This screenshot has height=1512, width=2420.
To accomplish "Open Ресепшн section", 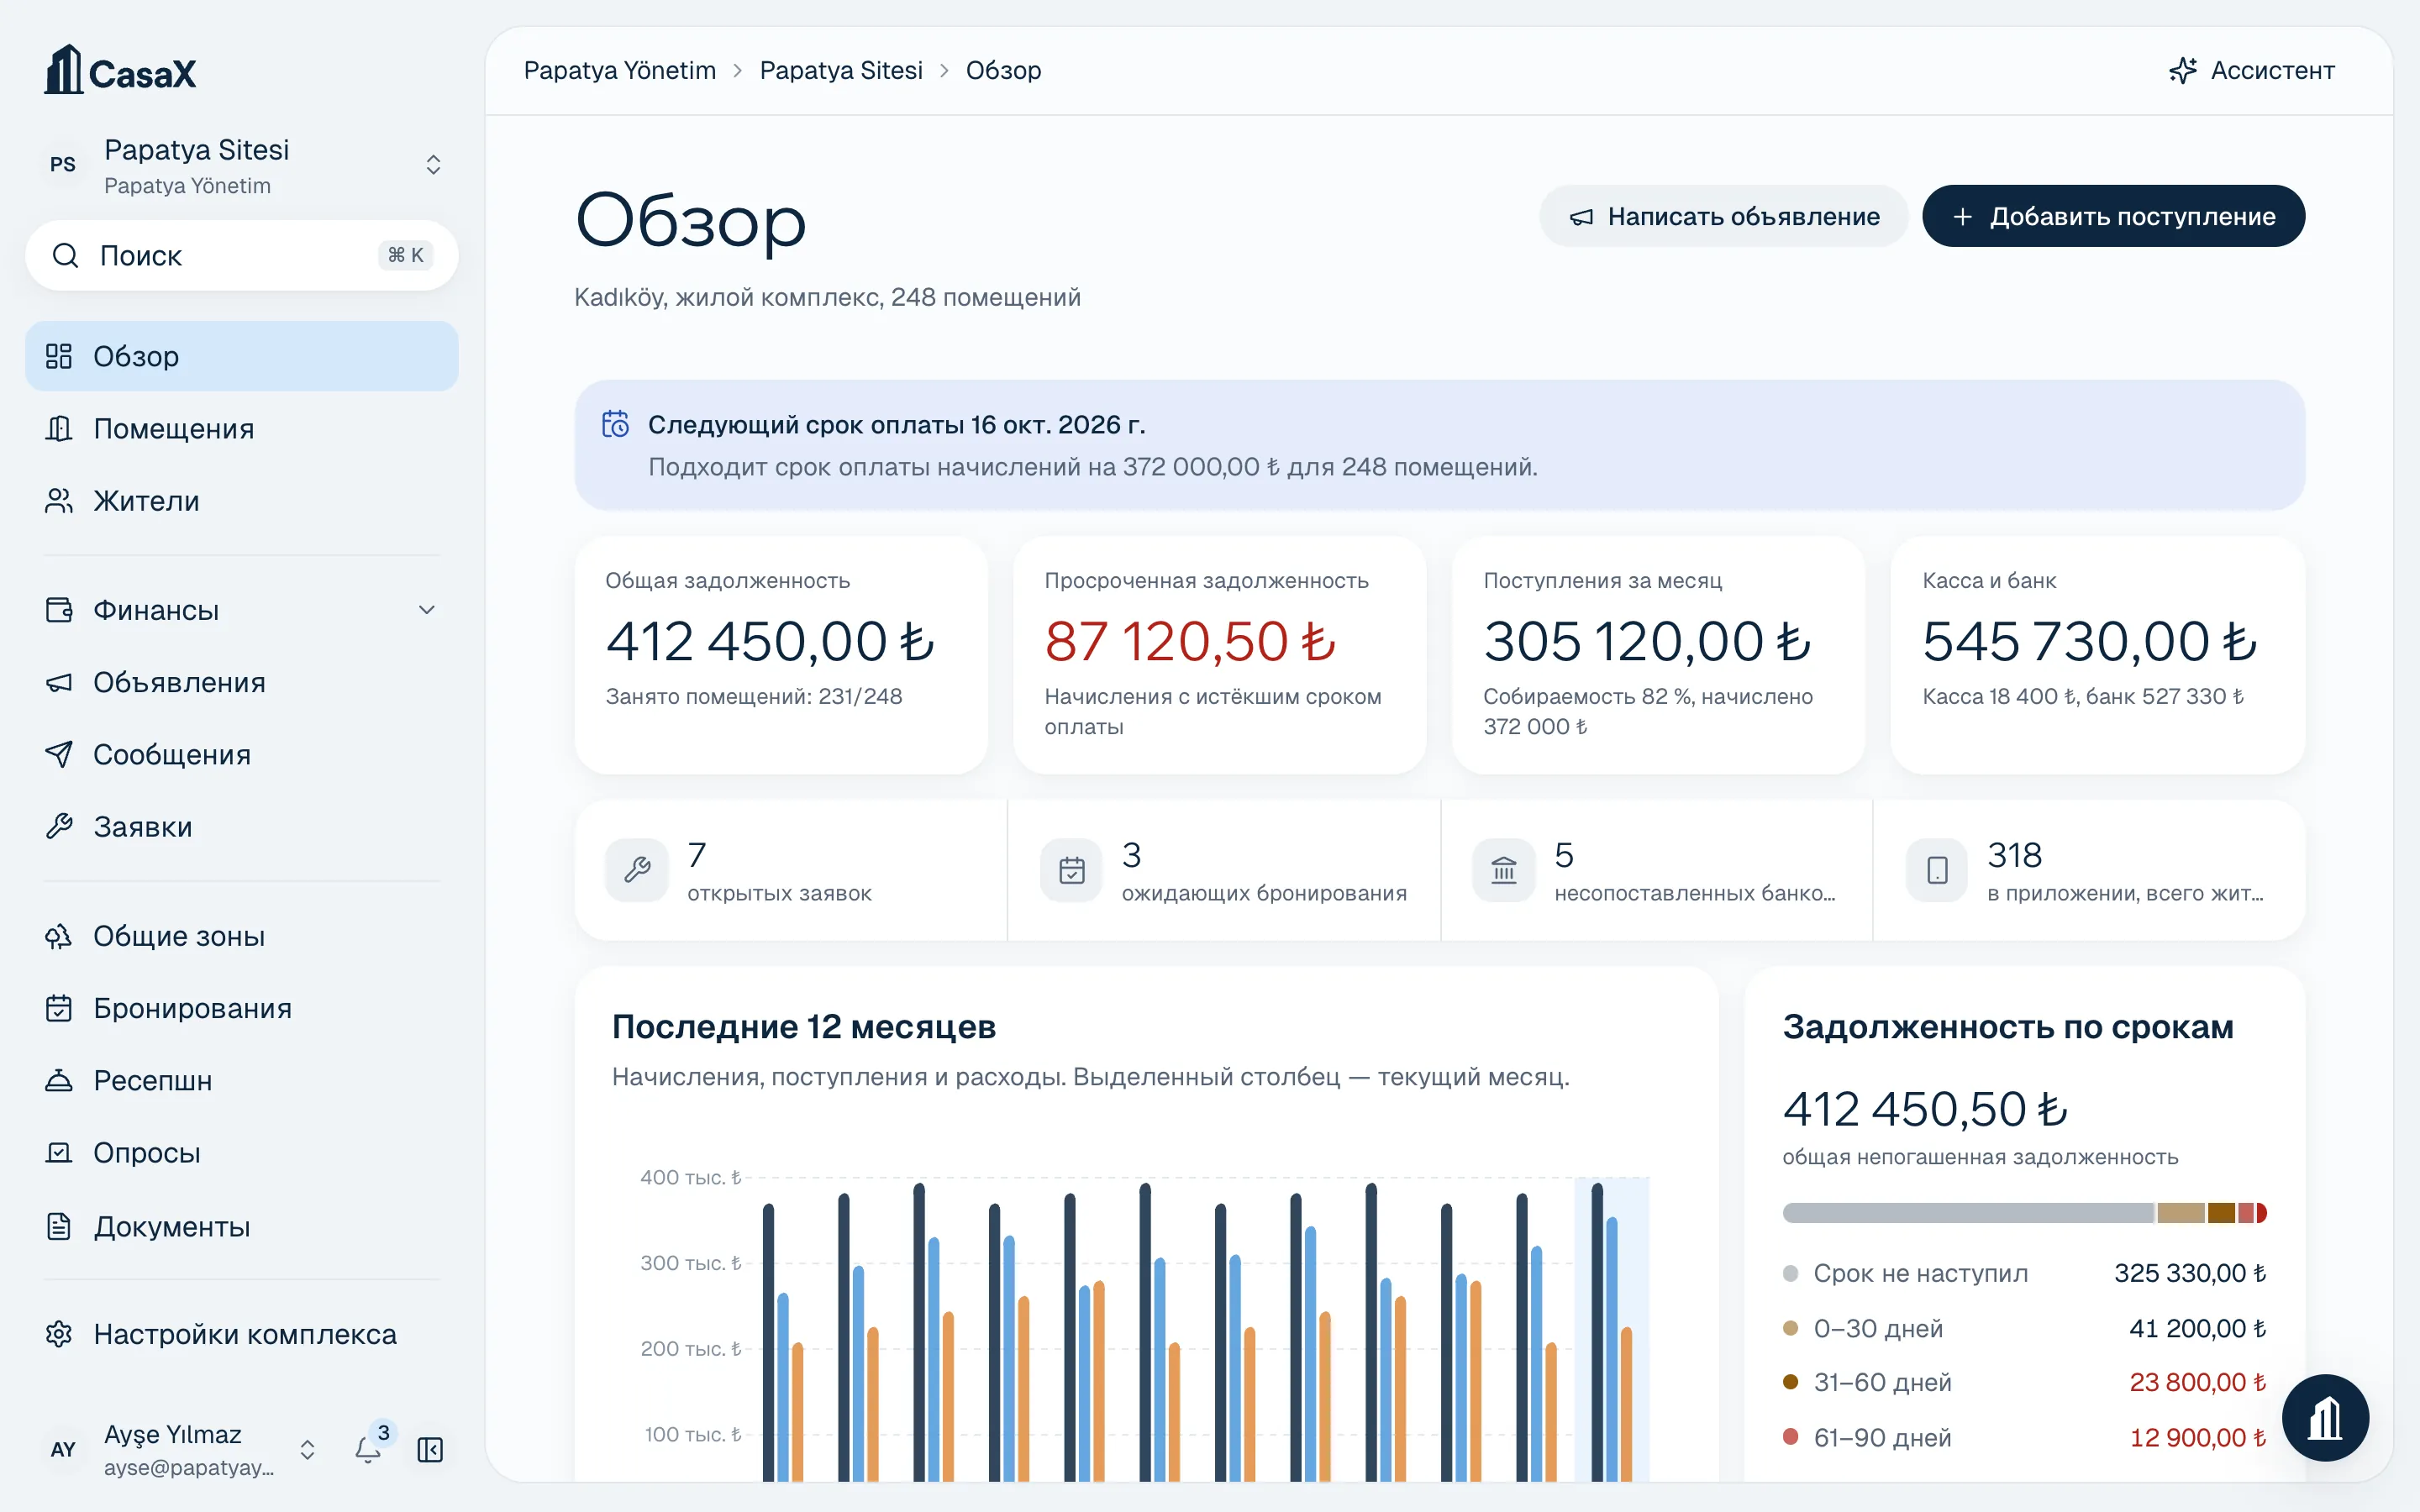I will coord(242,1081).
